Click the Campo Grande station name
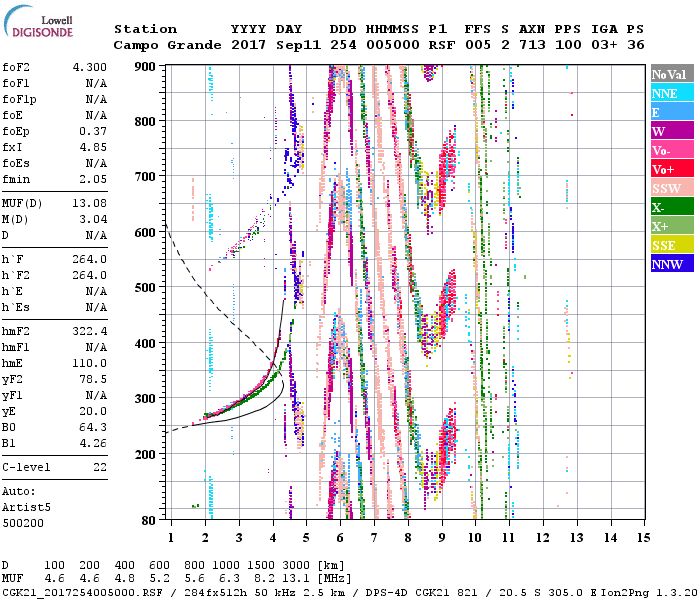Screen dimensions: 700x600 click(x=167, y=45)
